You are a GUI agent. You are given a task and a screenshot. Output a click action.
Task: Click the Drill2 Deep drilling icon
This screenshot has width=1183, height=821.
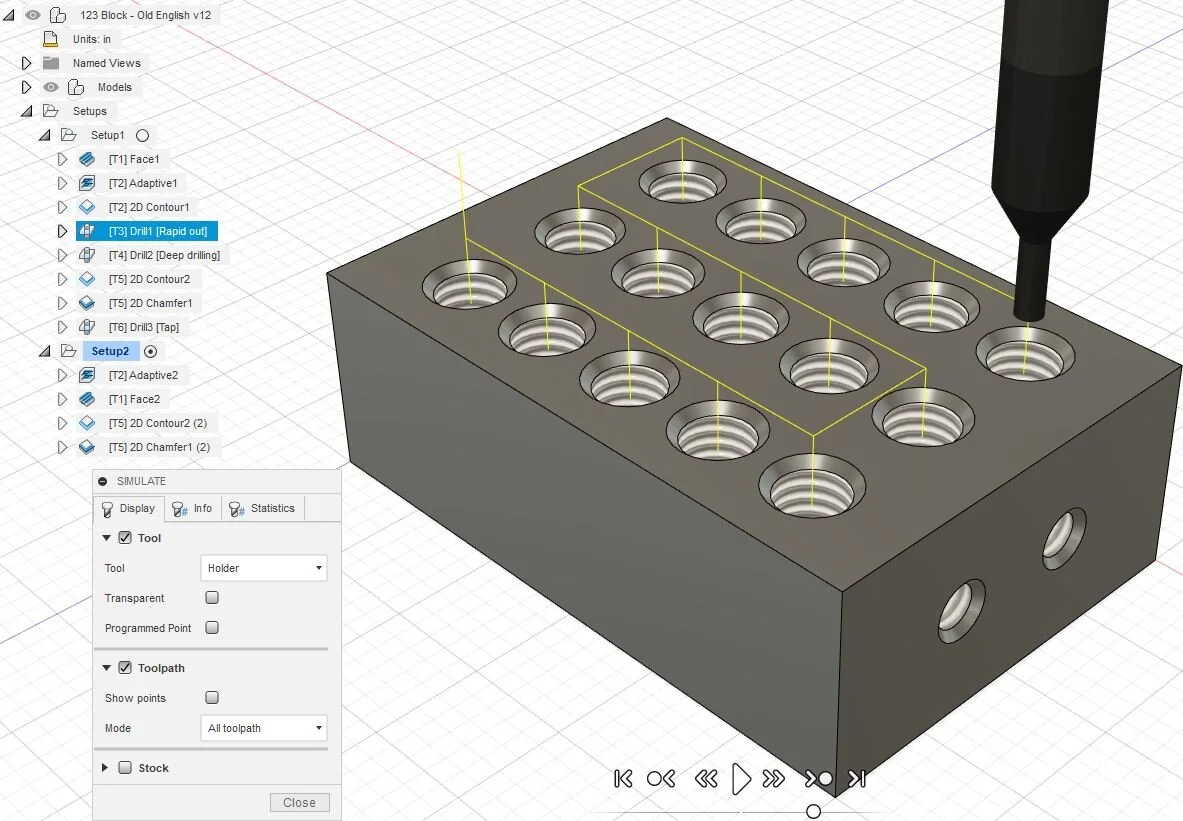click(x=87, y=255)
